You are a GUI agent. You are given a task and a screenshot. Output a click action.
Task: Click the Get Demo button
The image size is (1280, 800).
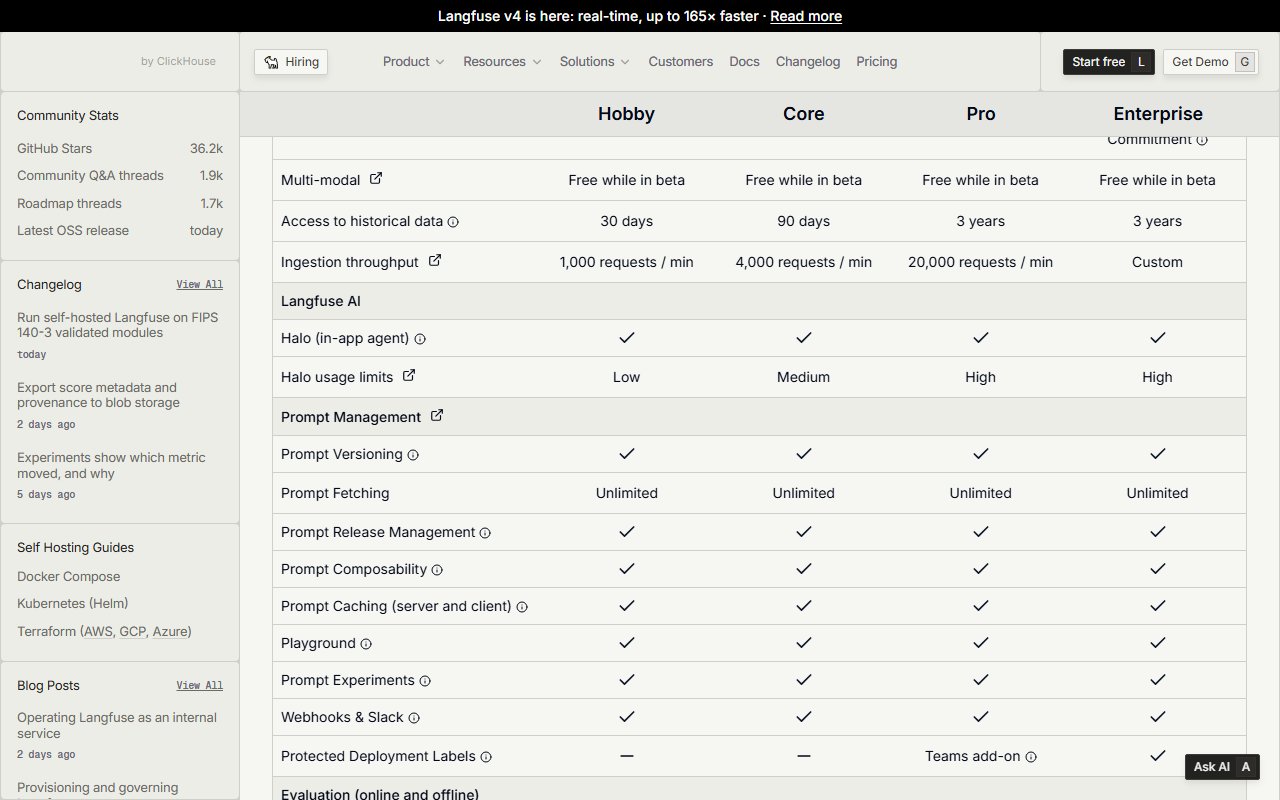point(1211,62)
